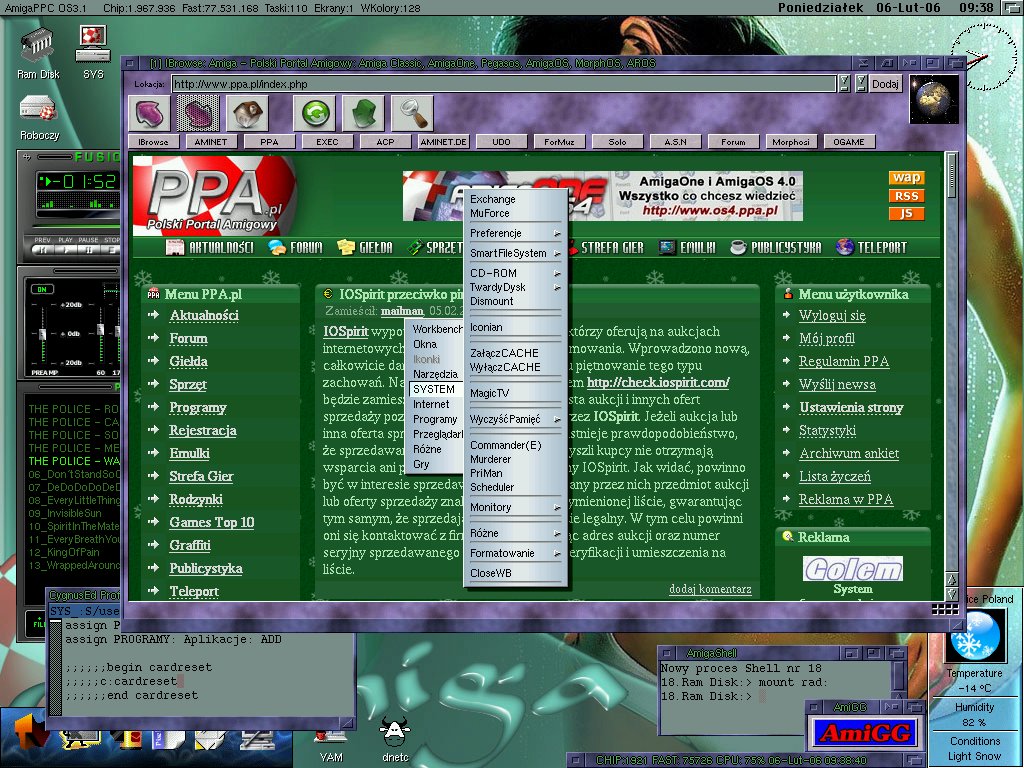The width and height of the screenshot is (1024, 768).
Task: Click the Fusion PAUSE button
Action: (x=88, y=248)
